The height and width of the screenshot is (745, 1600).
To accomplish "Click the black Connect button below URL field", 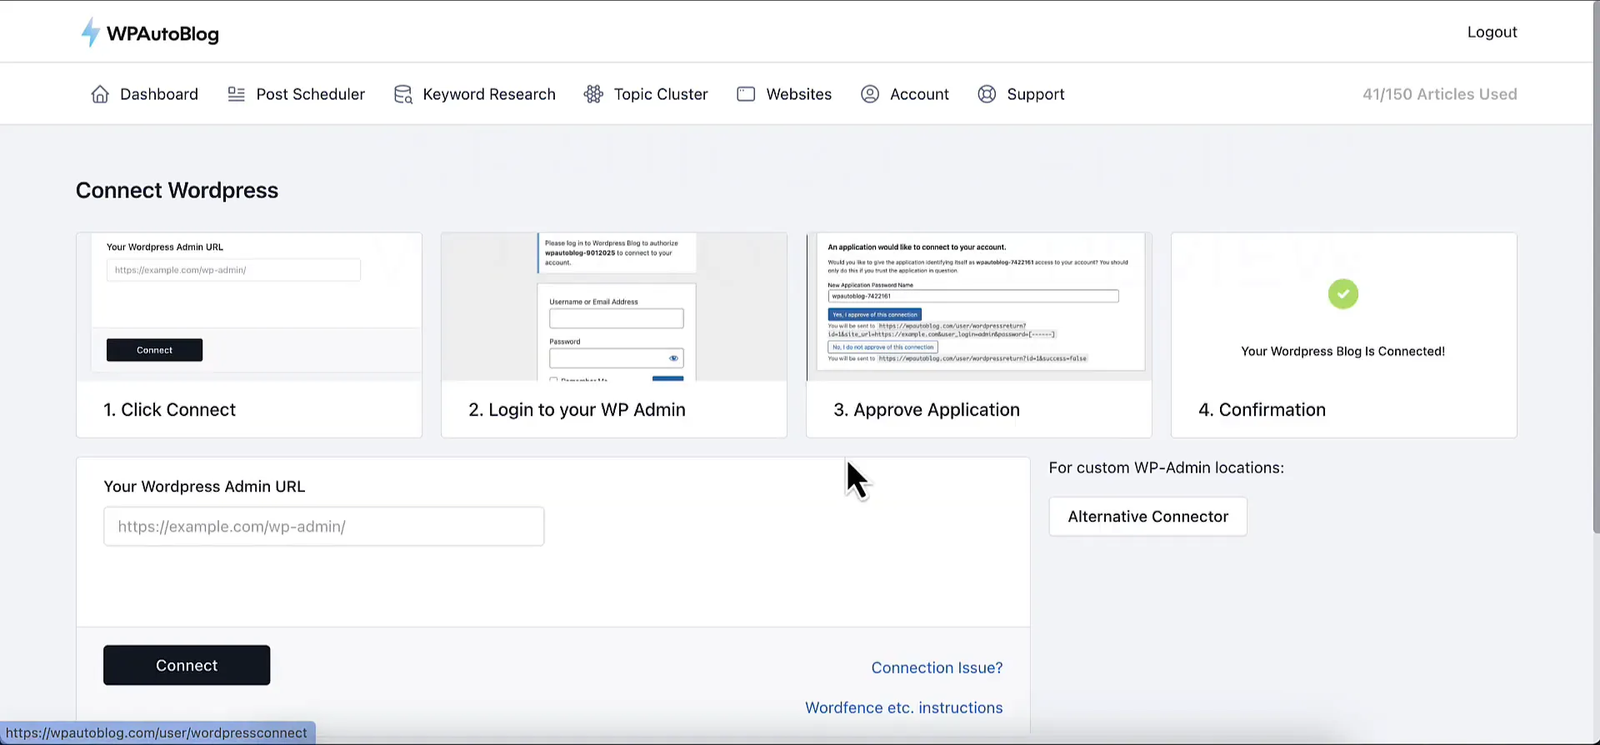I will (x=187, y=665).
